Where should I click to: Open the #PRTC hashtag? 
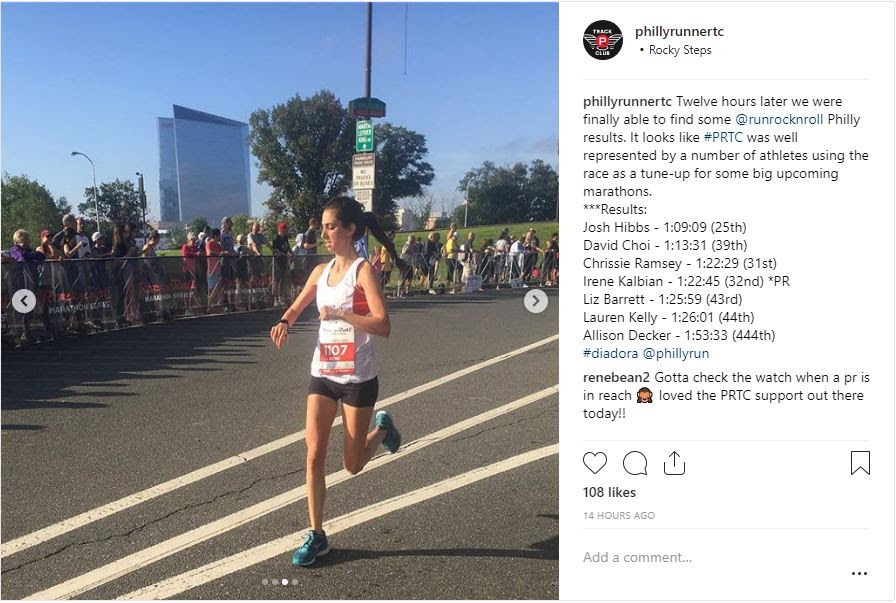[723, 137]
